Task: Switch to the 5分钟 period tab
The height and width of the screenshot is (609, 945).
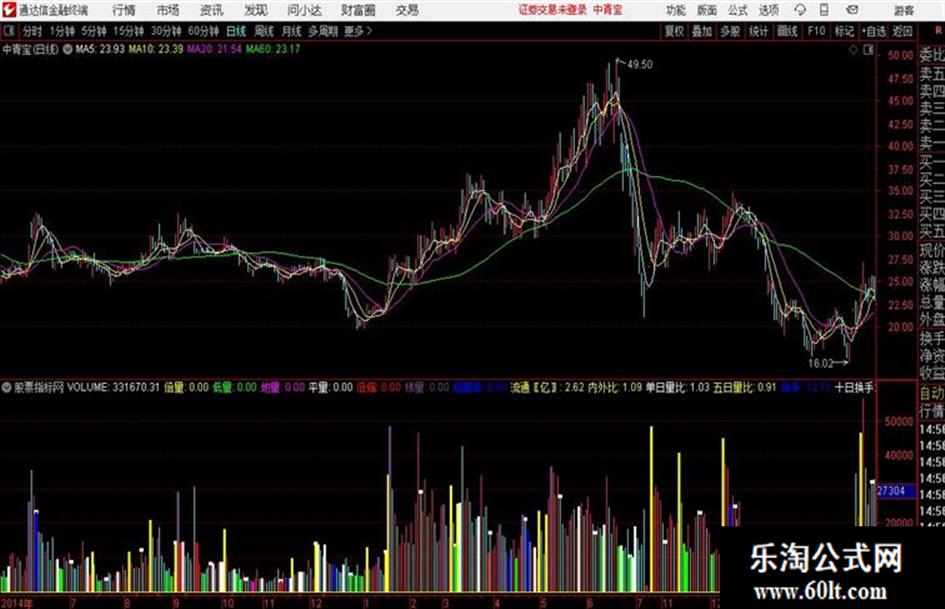Action: click(x=94, y=31)
